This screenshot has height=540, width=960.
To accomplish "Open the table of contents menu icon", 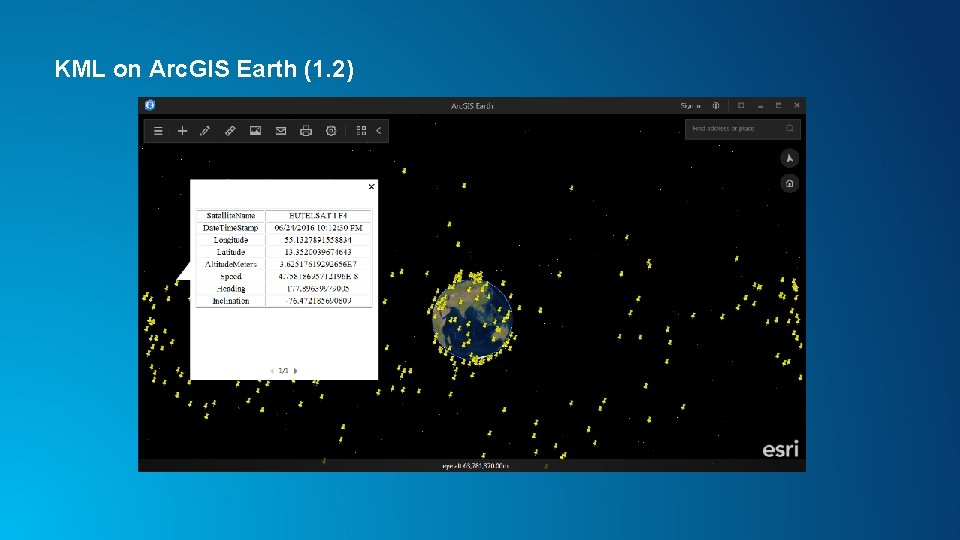I will [158, 130].
